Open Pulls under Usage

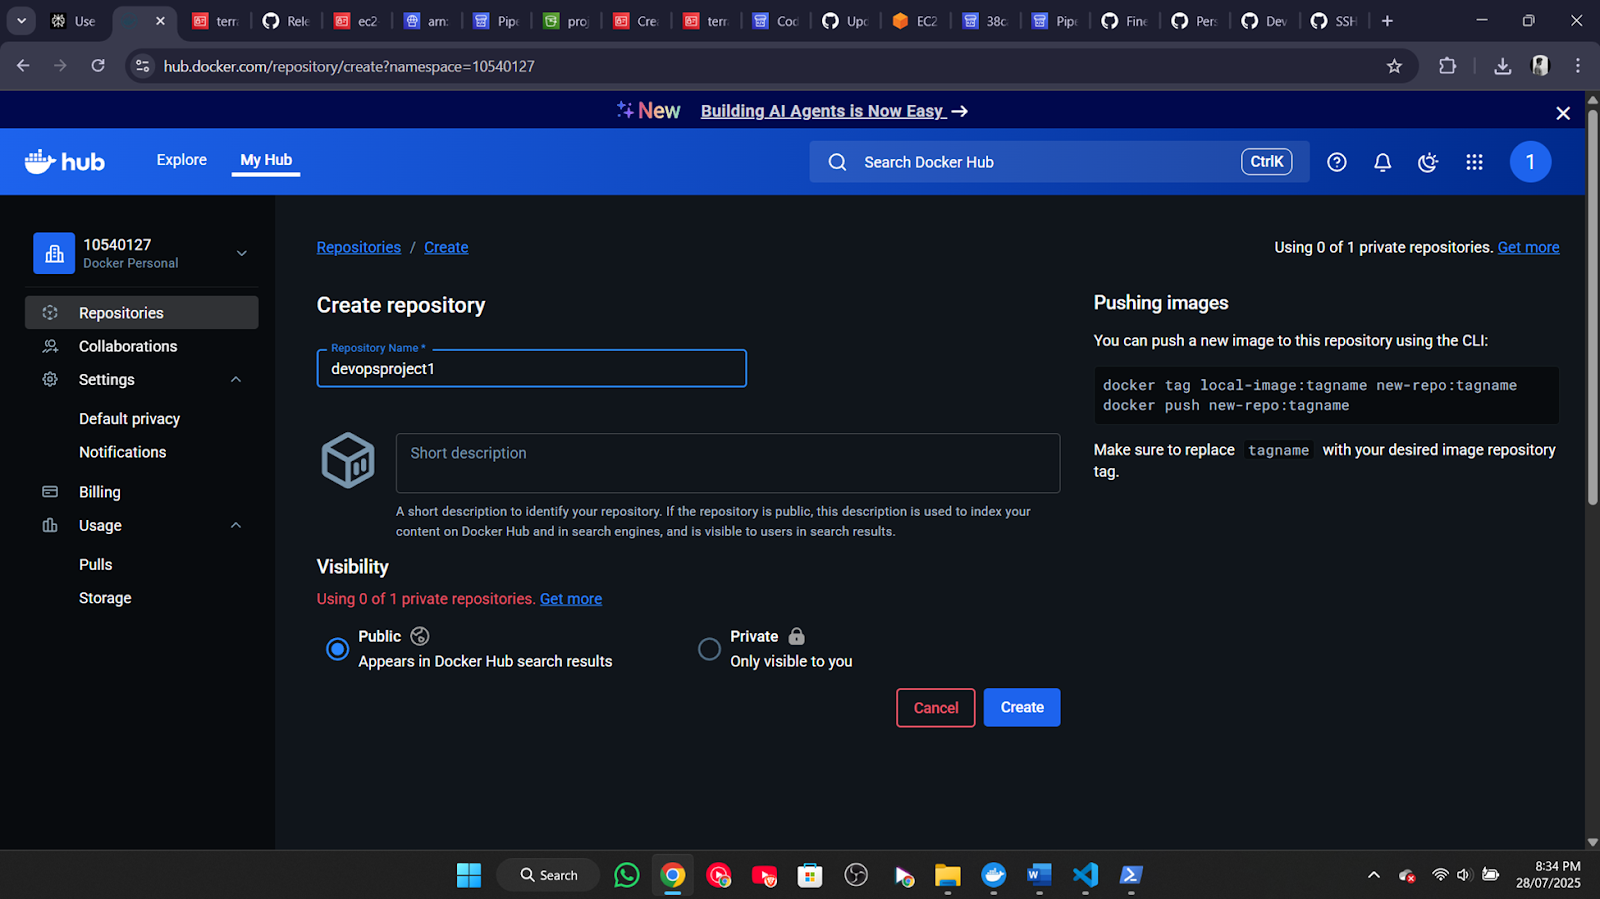point(96,565)
